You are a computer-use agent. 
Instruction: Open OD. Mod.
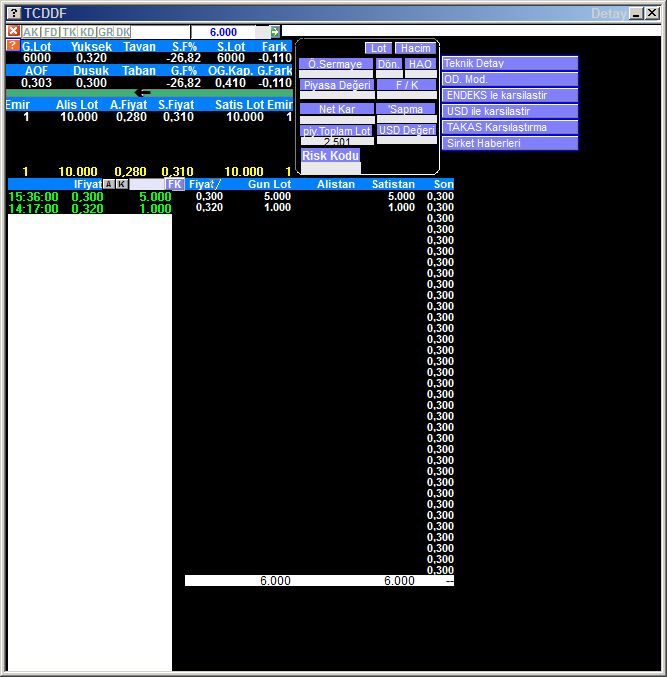510,79
